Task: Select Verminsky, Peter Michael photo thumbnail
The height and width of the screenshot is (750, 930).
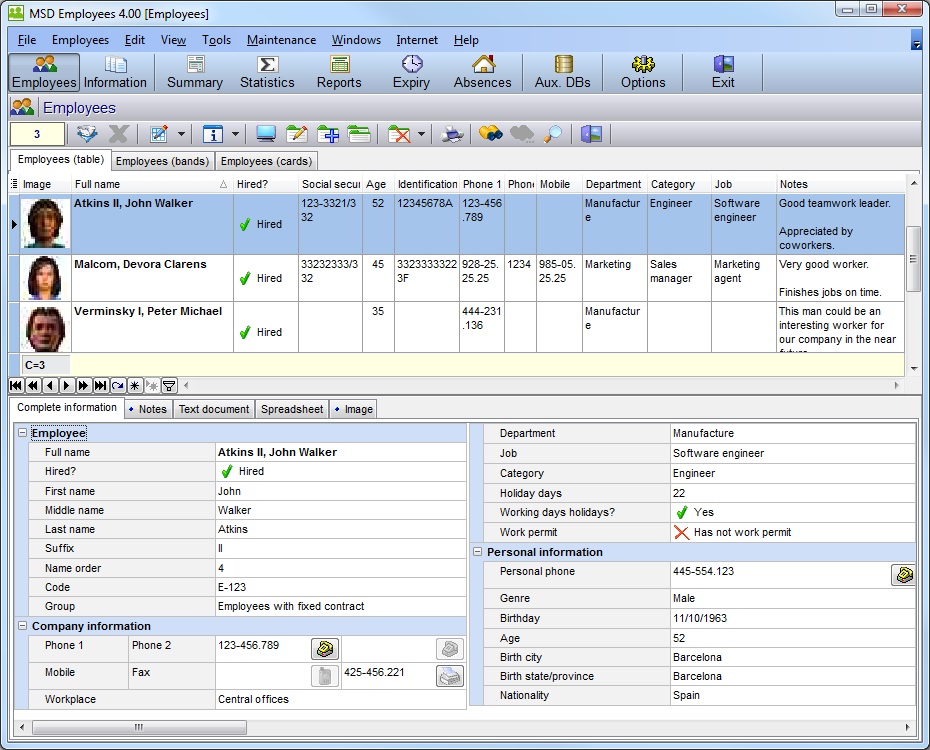Action: point(45,326)
